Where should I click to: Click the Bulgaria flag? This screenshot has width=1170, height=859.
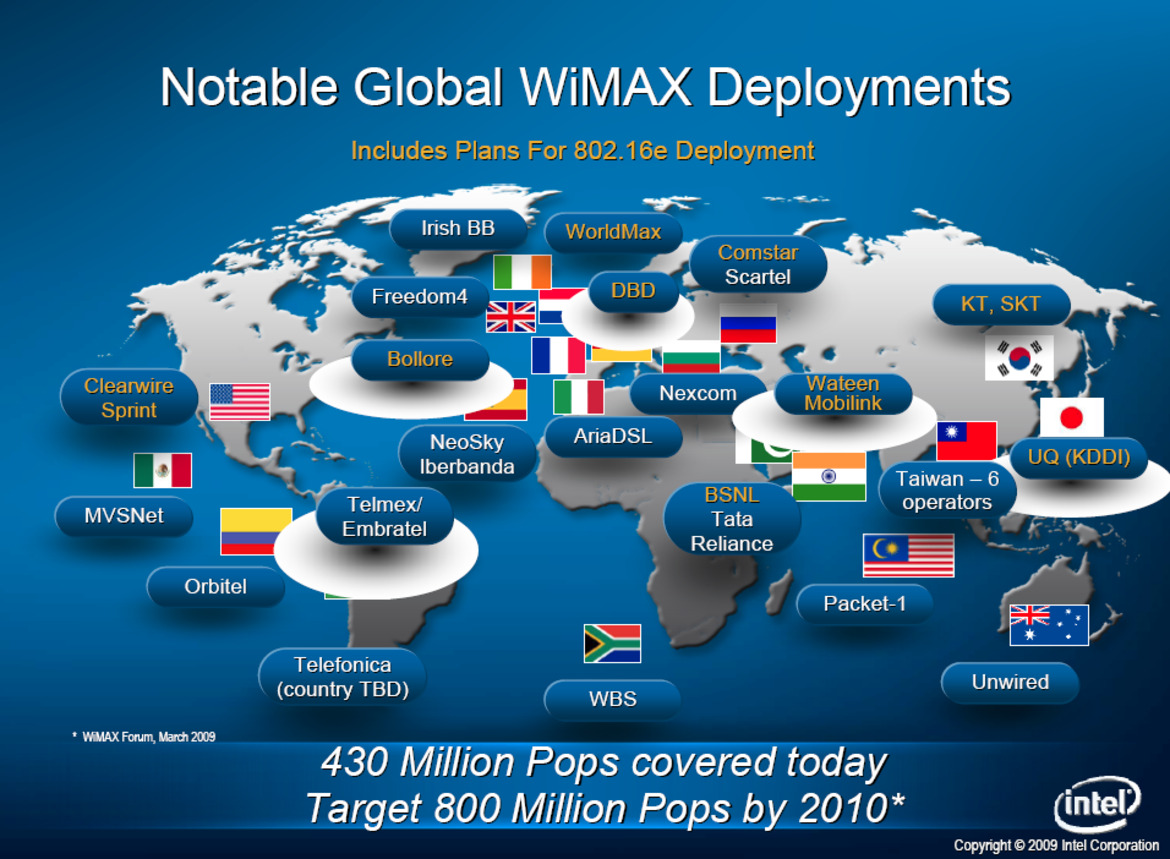[691, 357]
